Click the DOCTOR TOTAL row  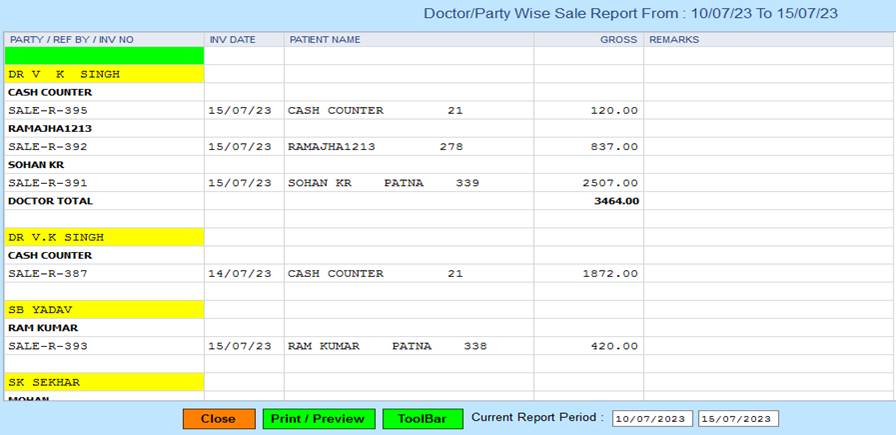coord(50,201)
